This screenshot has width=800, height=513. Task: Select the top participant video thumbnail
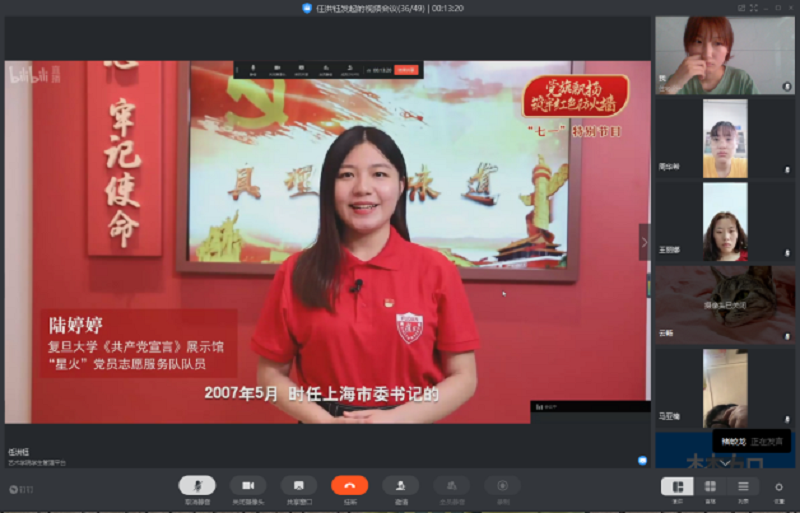pos(724,55)
